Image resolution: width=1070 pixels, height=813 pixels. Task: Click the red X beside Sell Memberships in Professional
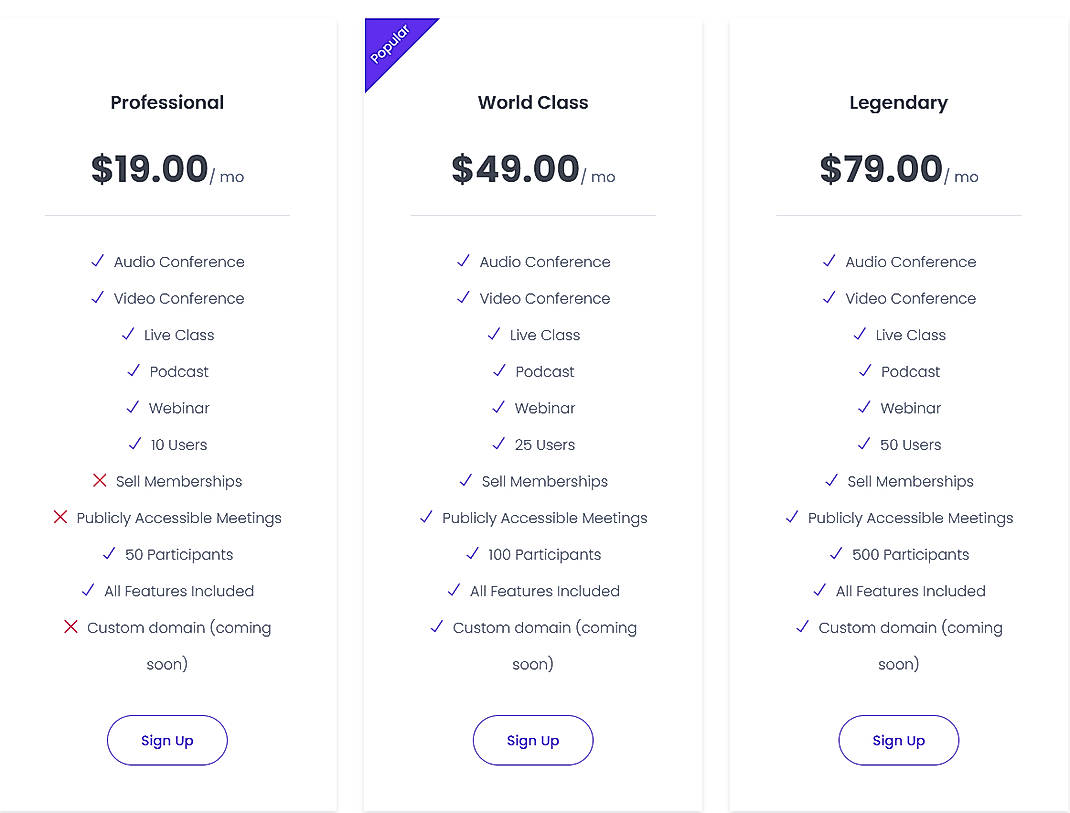pyautogui.click(x=99, y=481)
